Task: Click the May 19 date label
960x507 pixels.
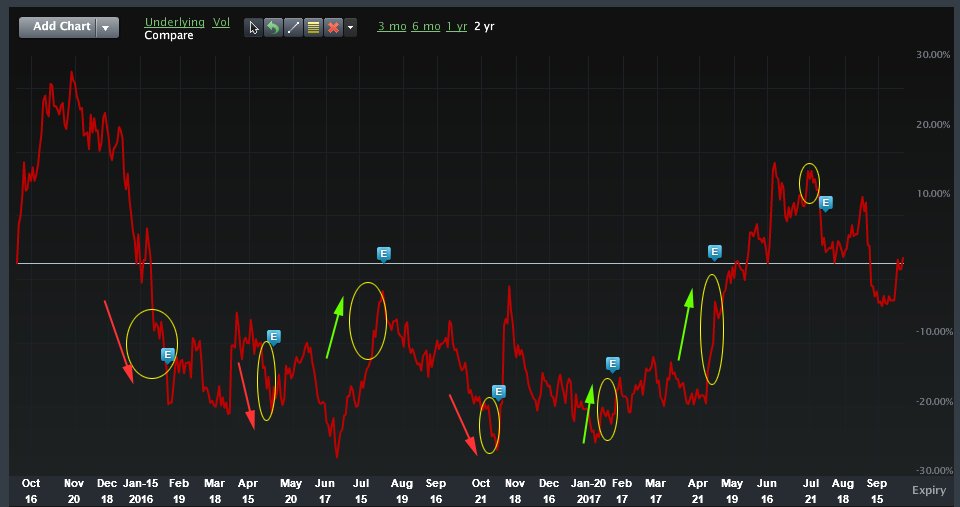Action: pos(732,491)
